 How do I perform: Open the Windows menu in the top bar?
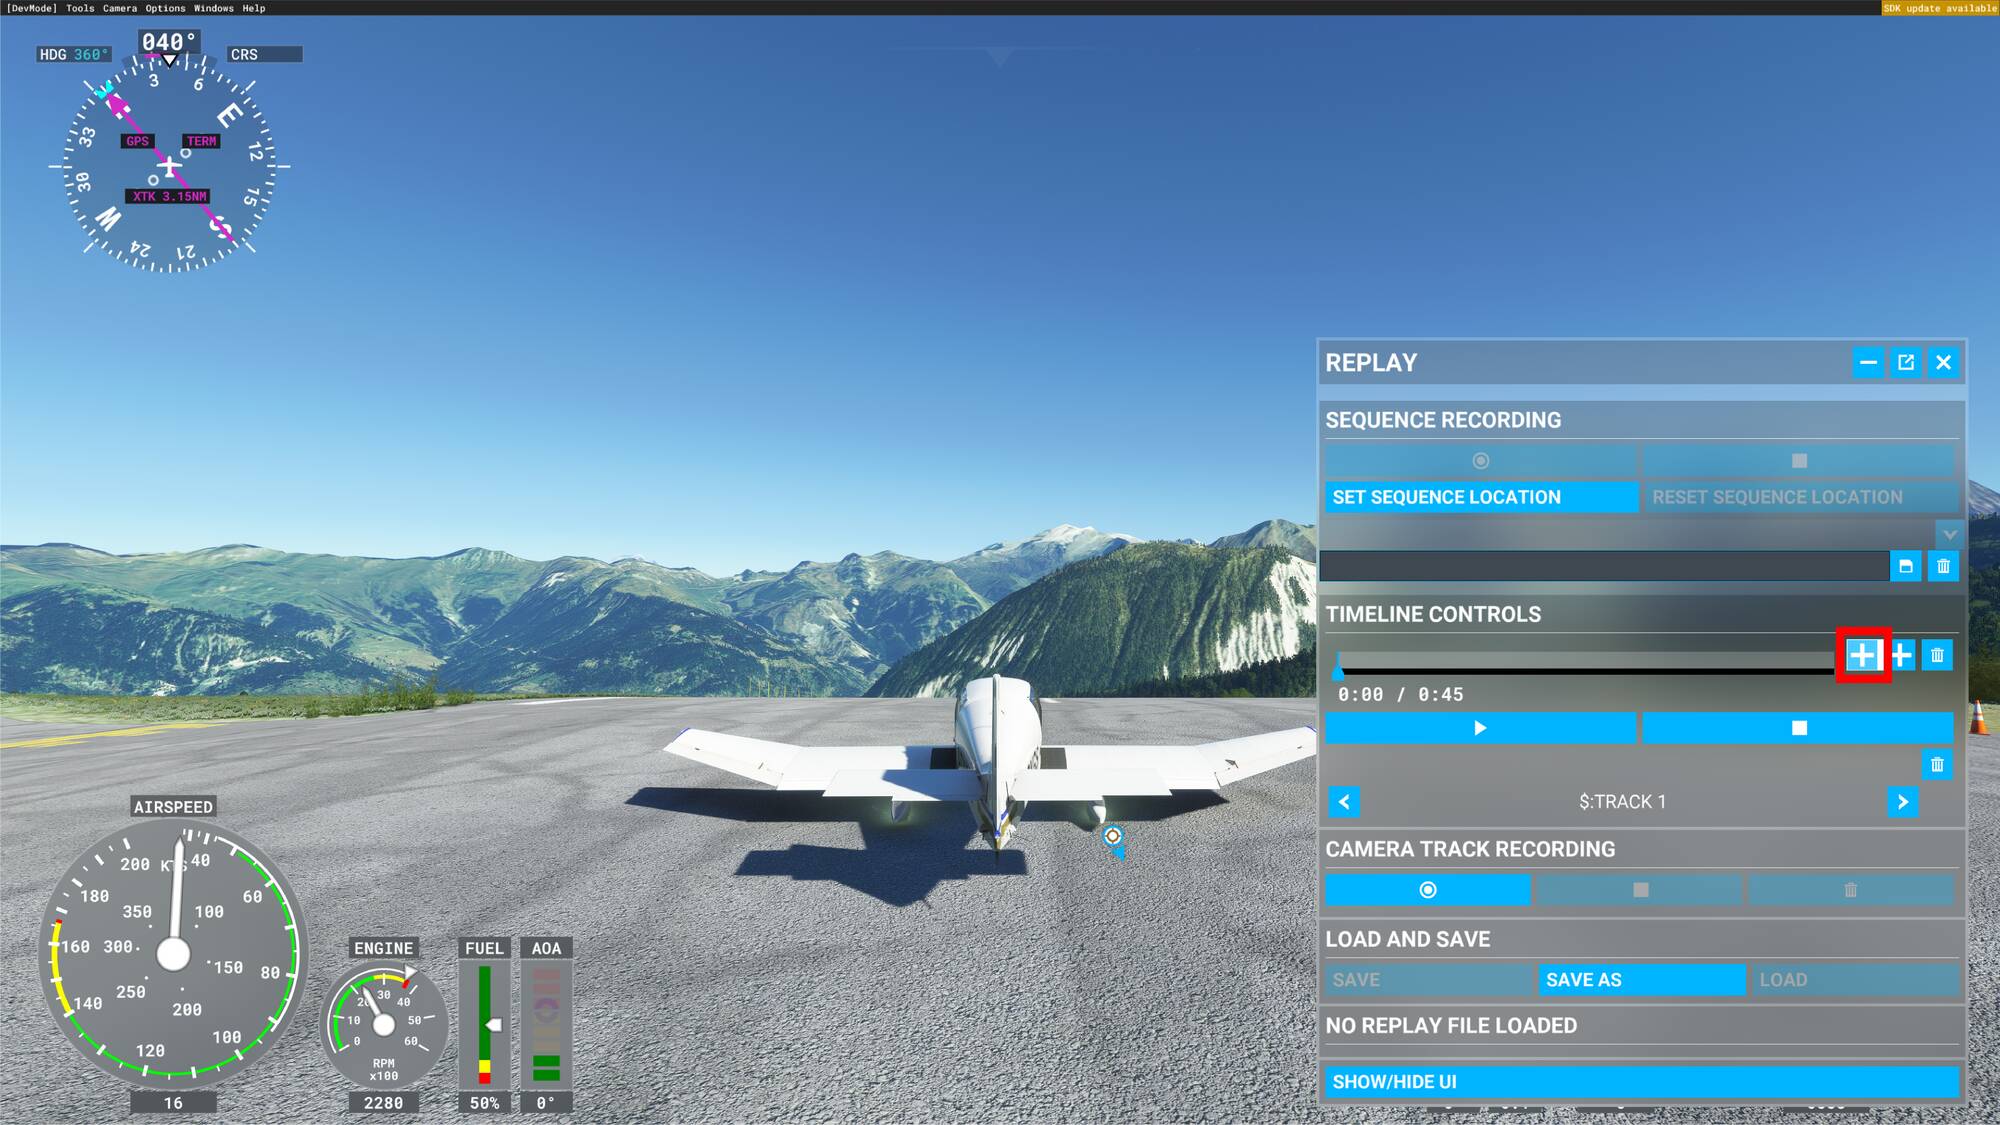coord(213,8)
